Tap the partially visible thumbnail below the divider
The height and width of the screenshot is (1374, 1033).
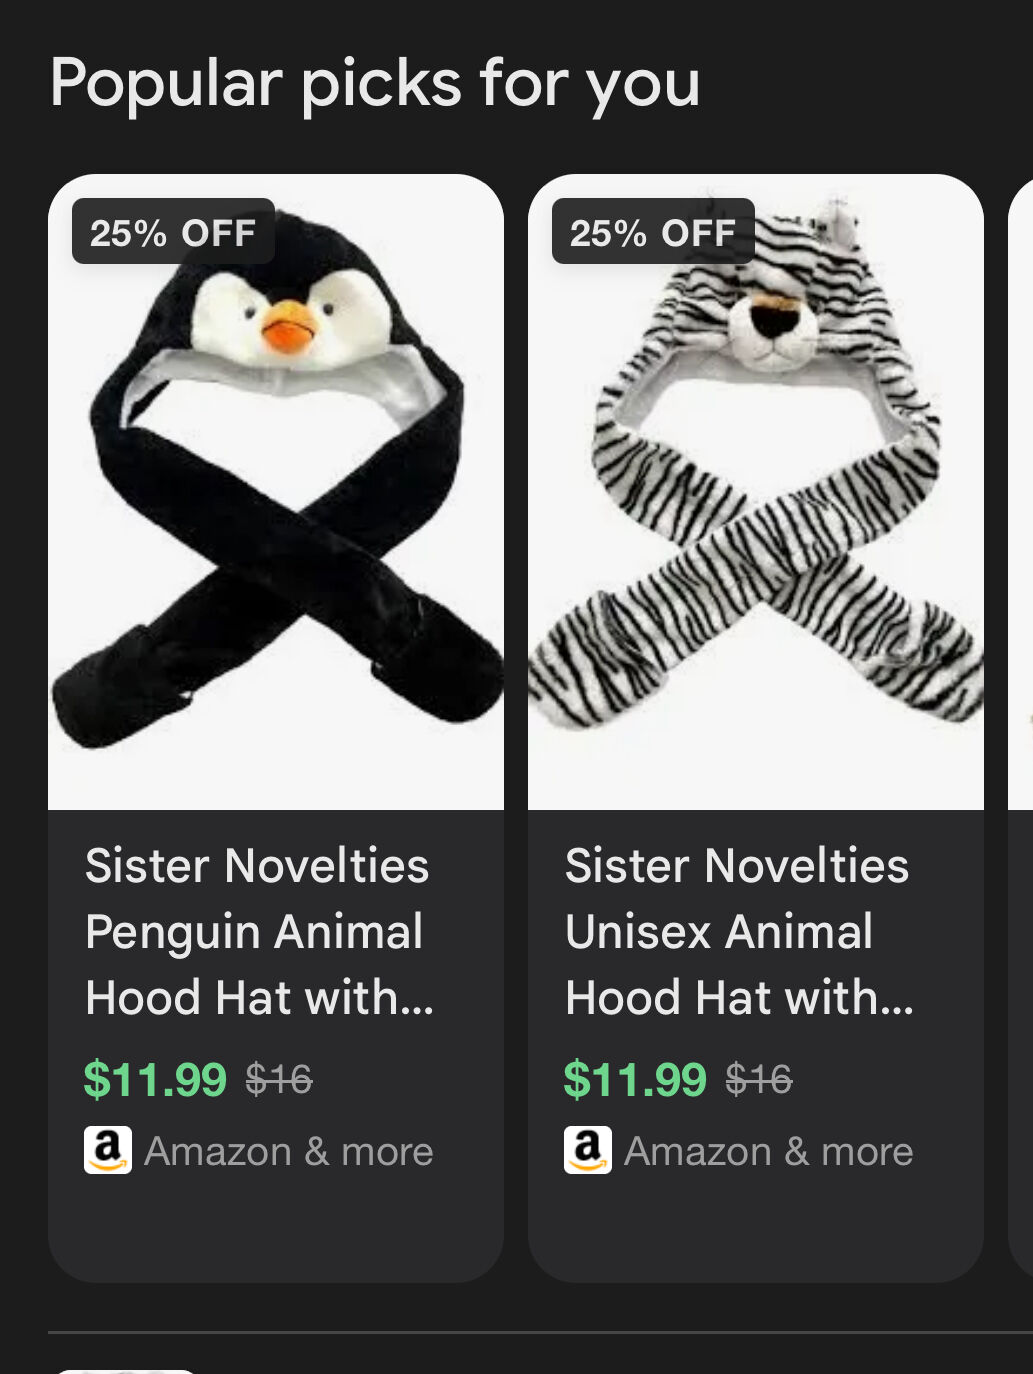tap(125, 1370)
